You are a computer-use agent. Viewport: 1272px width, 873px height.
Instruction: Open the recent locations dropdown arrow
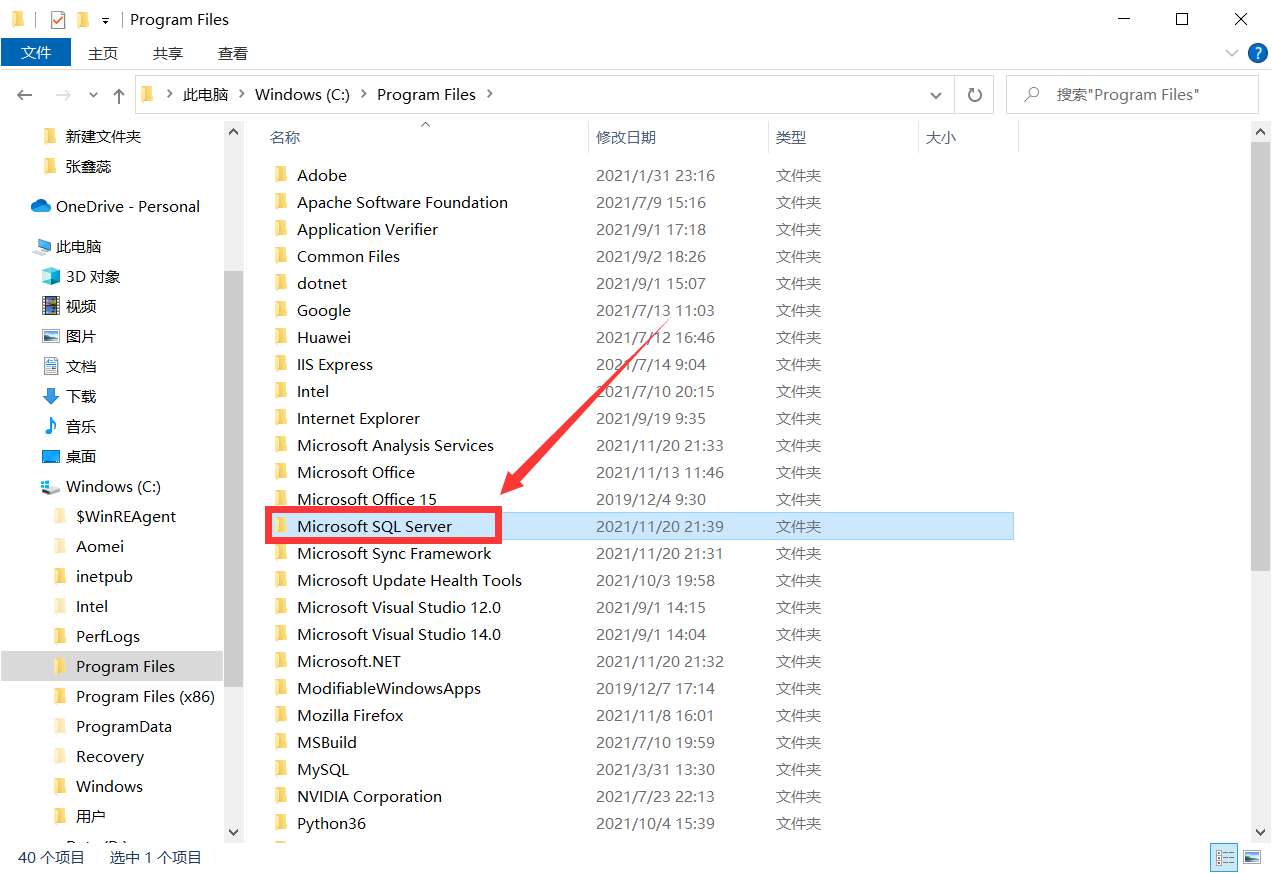[94, 96]
